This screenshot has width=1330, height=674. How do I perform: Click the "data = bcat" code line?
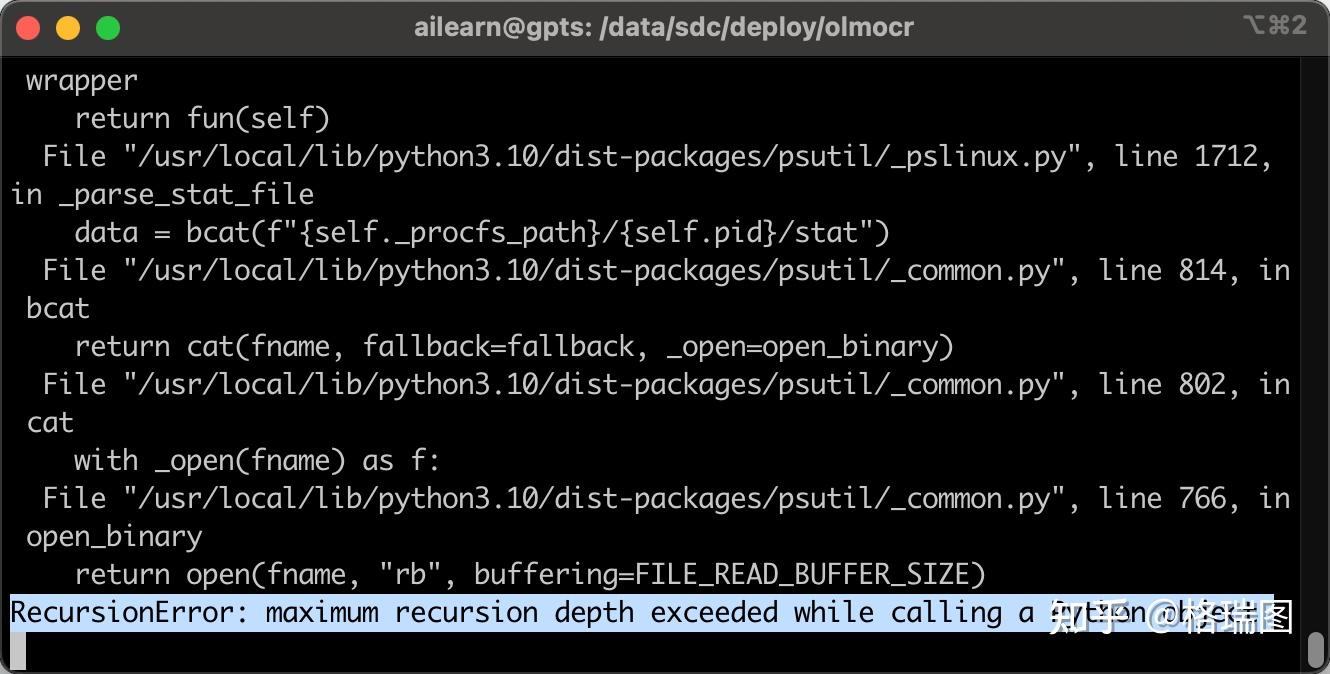point(481,233)
